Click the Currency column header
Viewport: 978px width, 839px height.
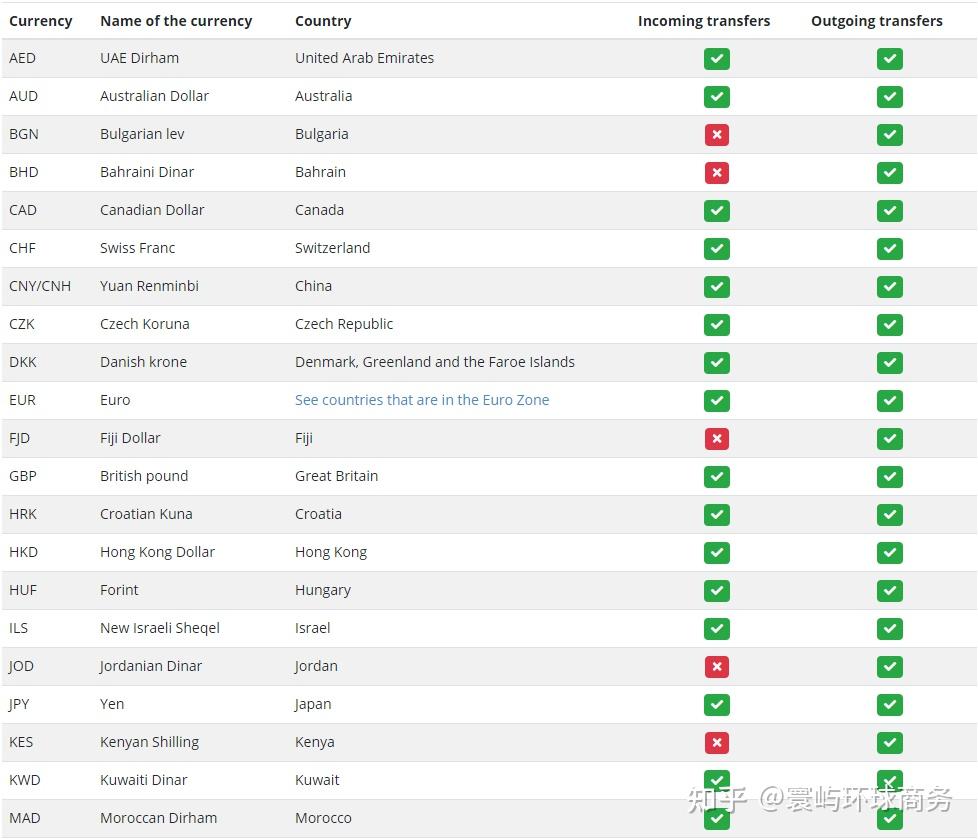click(x=41, y=21)
